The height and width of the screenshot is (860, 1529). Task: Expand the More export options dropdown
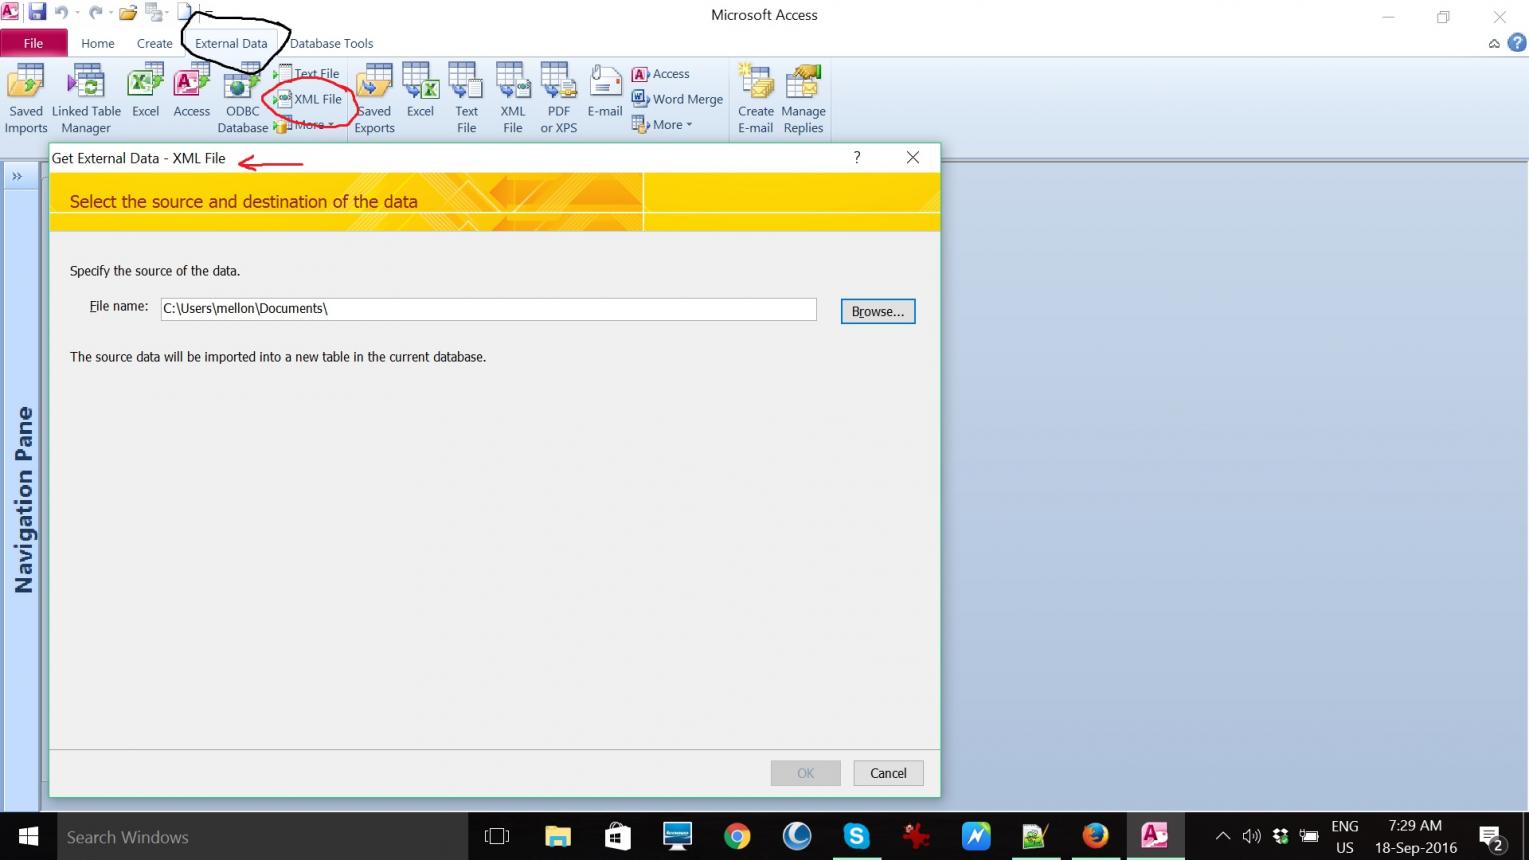(x=662, y=125)
